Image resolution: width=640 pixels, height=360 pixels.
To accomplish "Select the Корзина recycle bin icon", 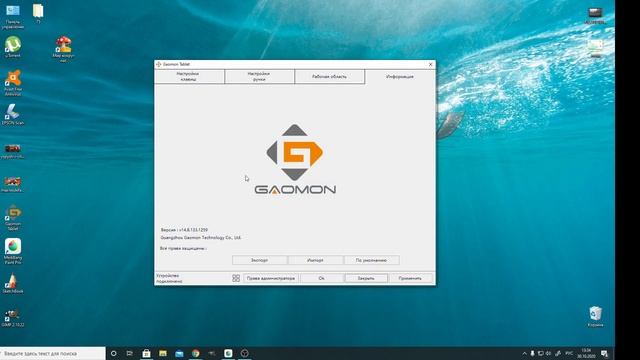I will (x=596, y=316).
